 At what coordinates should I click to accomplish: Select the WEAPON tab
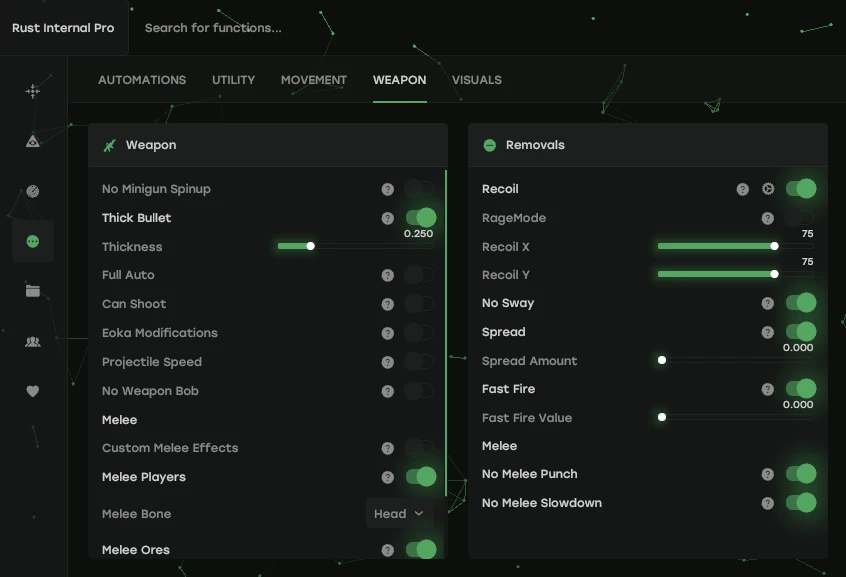400,80
